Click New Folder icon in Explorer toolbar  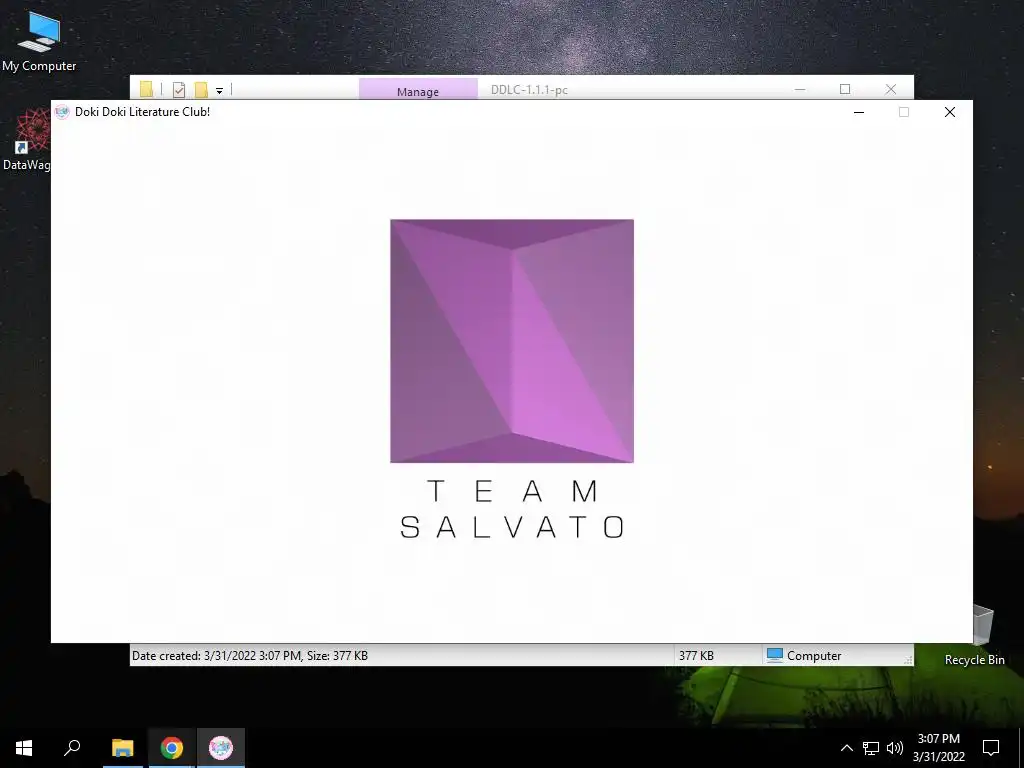201,89
